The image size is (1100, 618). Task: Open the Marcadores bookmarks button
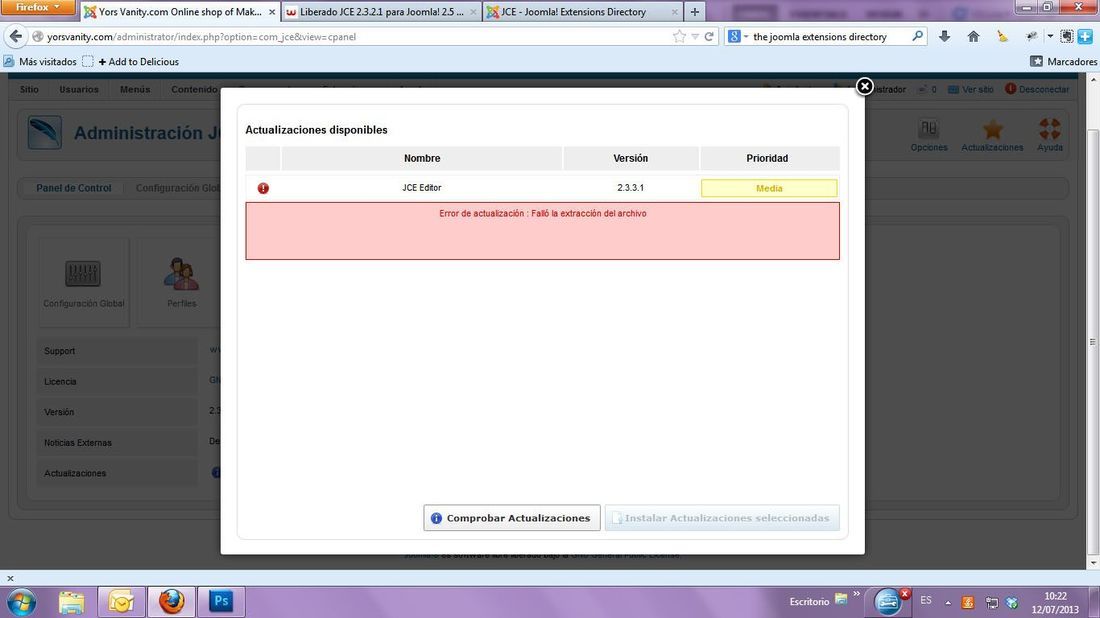pyautogui.click(x=1063, y=62)
